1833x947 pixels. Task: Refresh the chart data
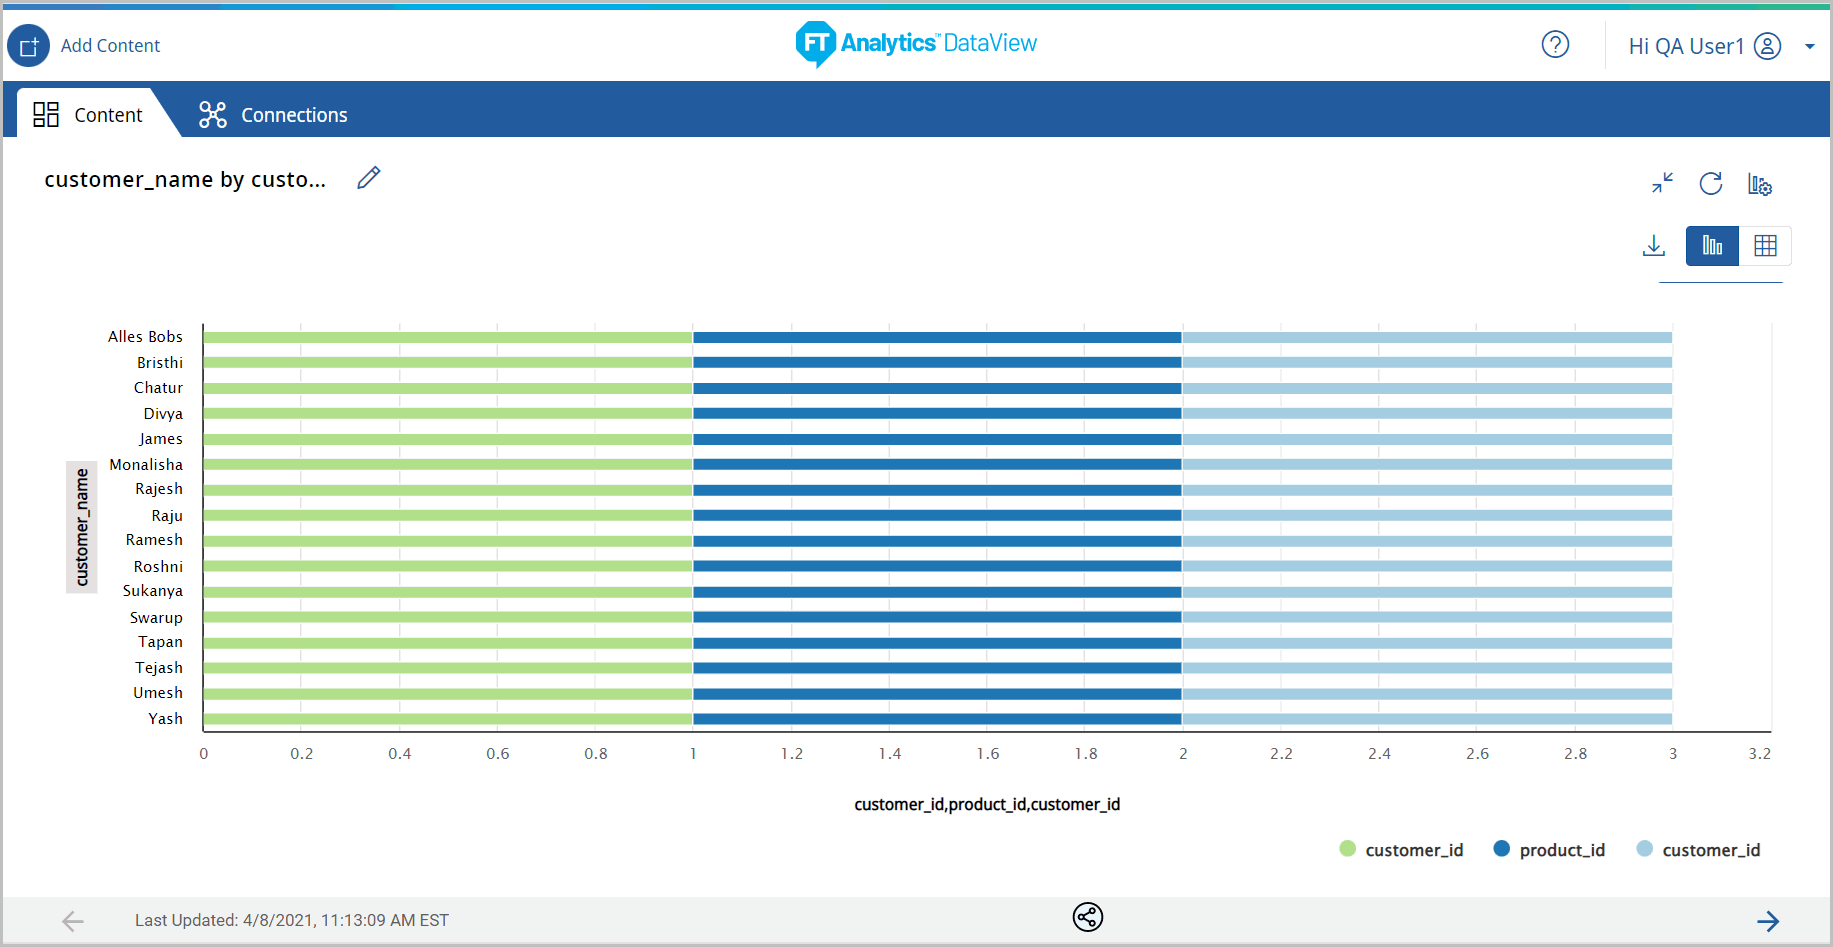(1711, 184)
